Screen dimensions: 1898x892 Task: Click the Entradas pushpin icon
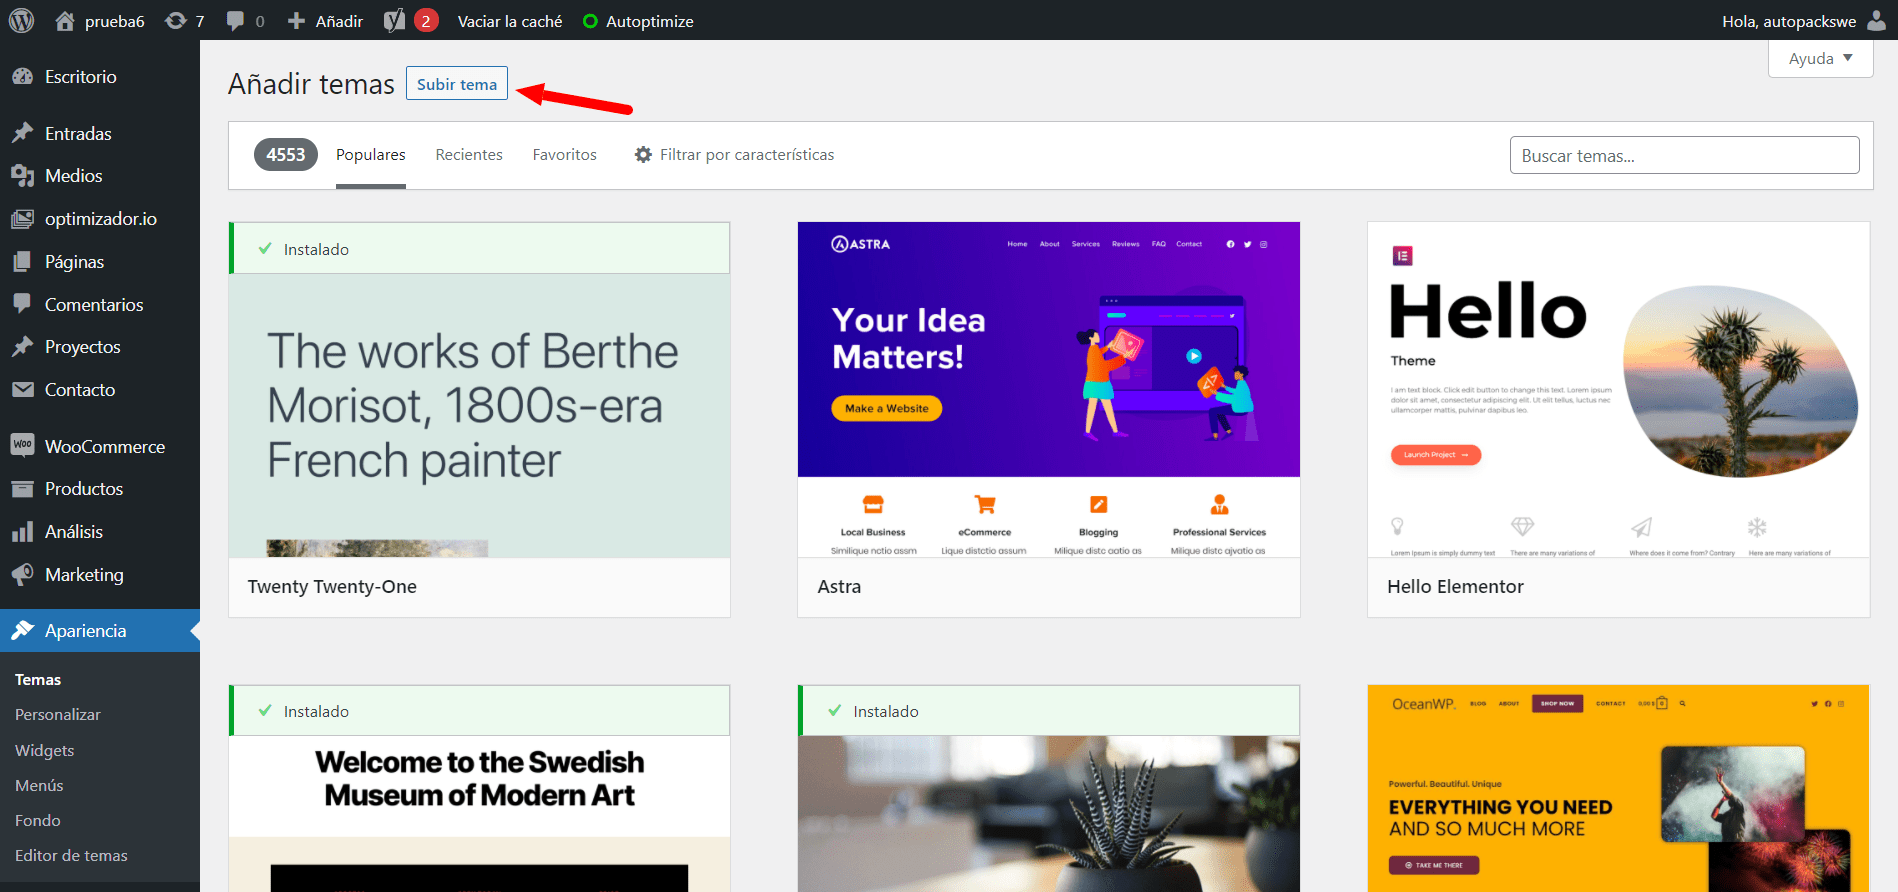[x=22, y=133]
